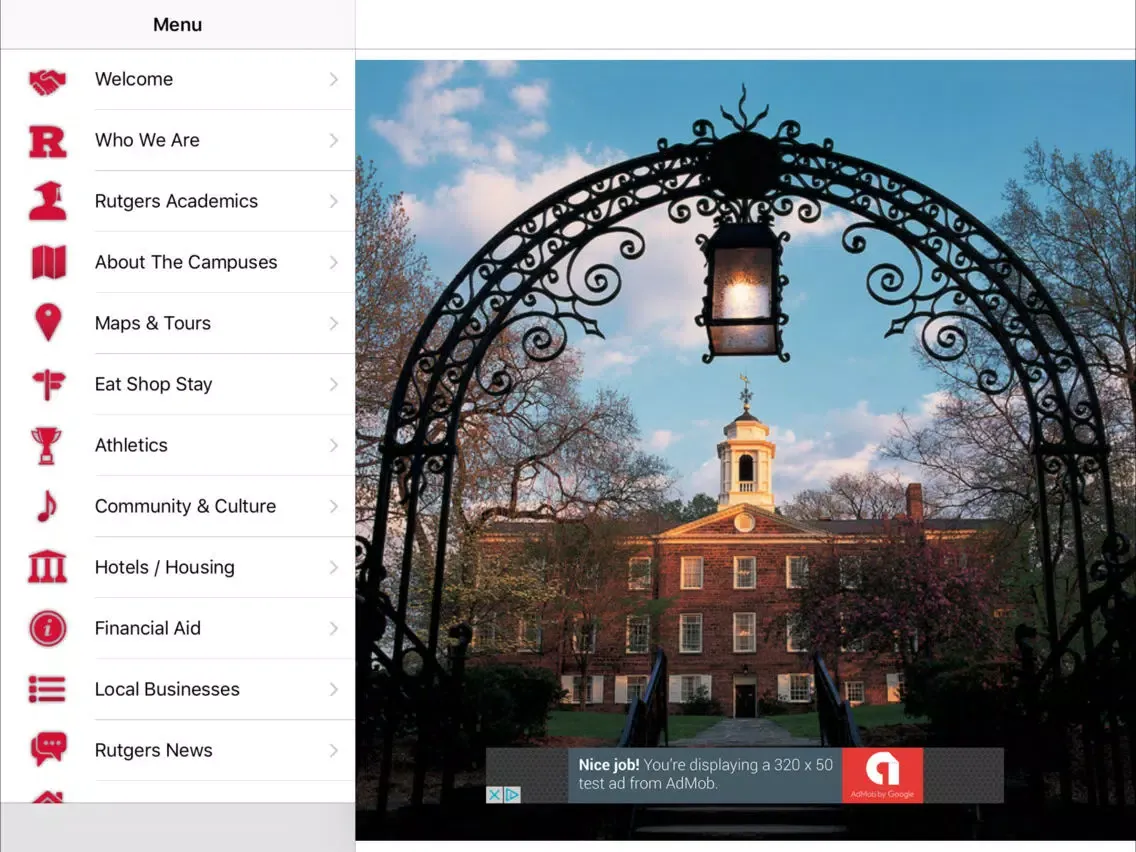1136x852 pixels.
Task: Expand the Maps & Tours chevron
Action: tap(334, 323)
